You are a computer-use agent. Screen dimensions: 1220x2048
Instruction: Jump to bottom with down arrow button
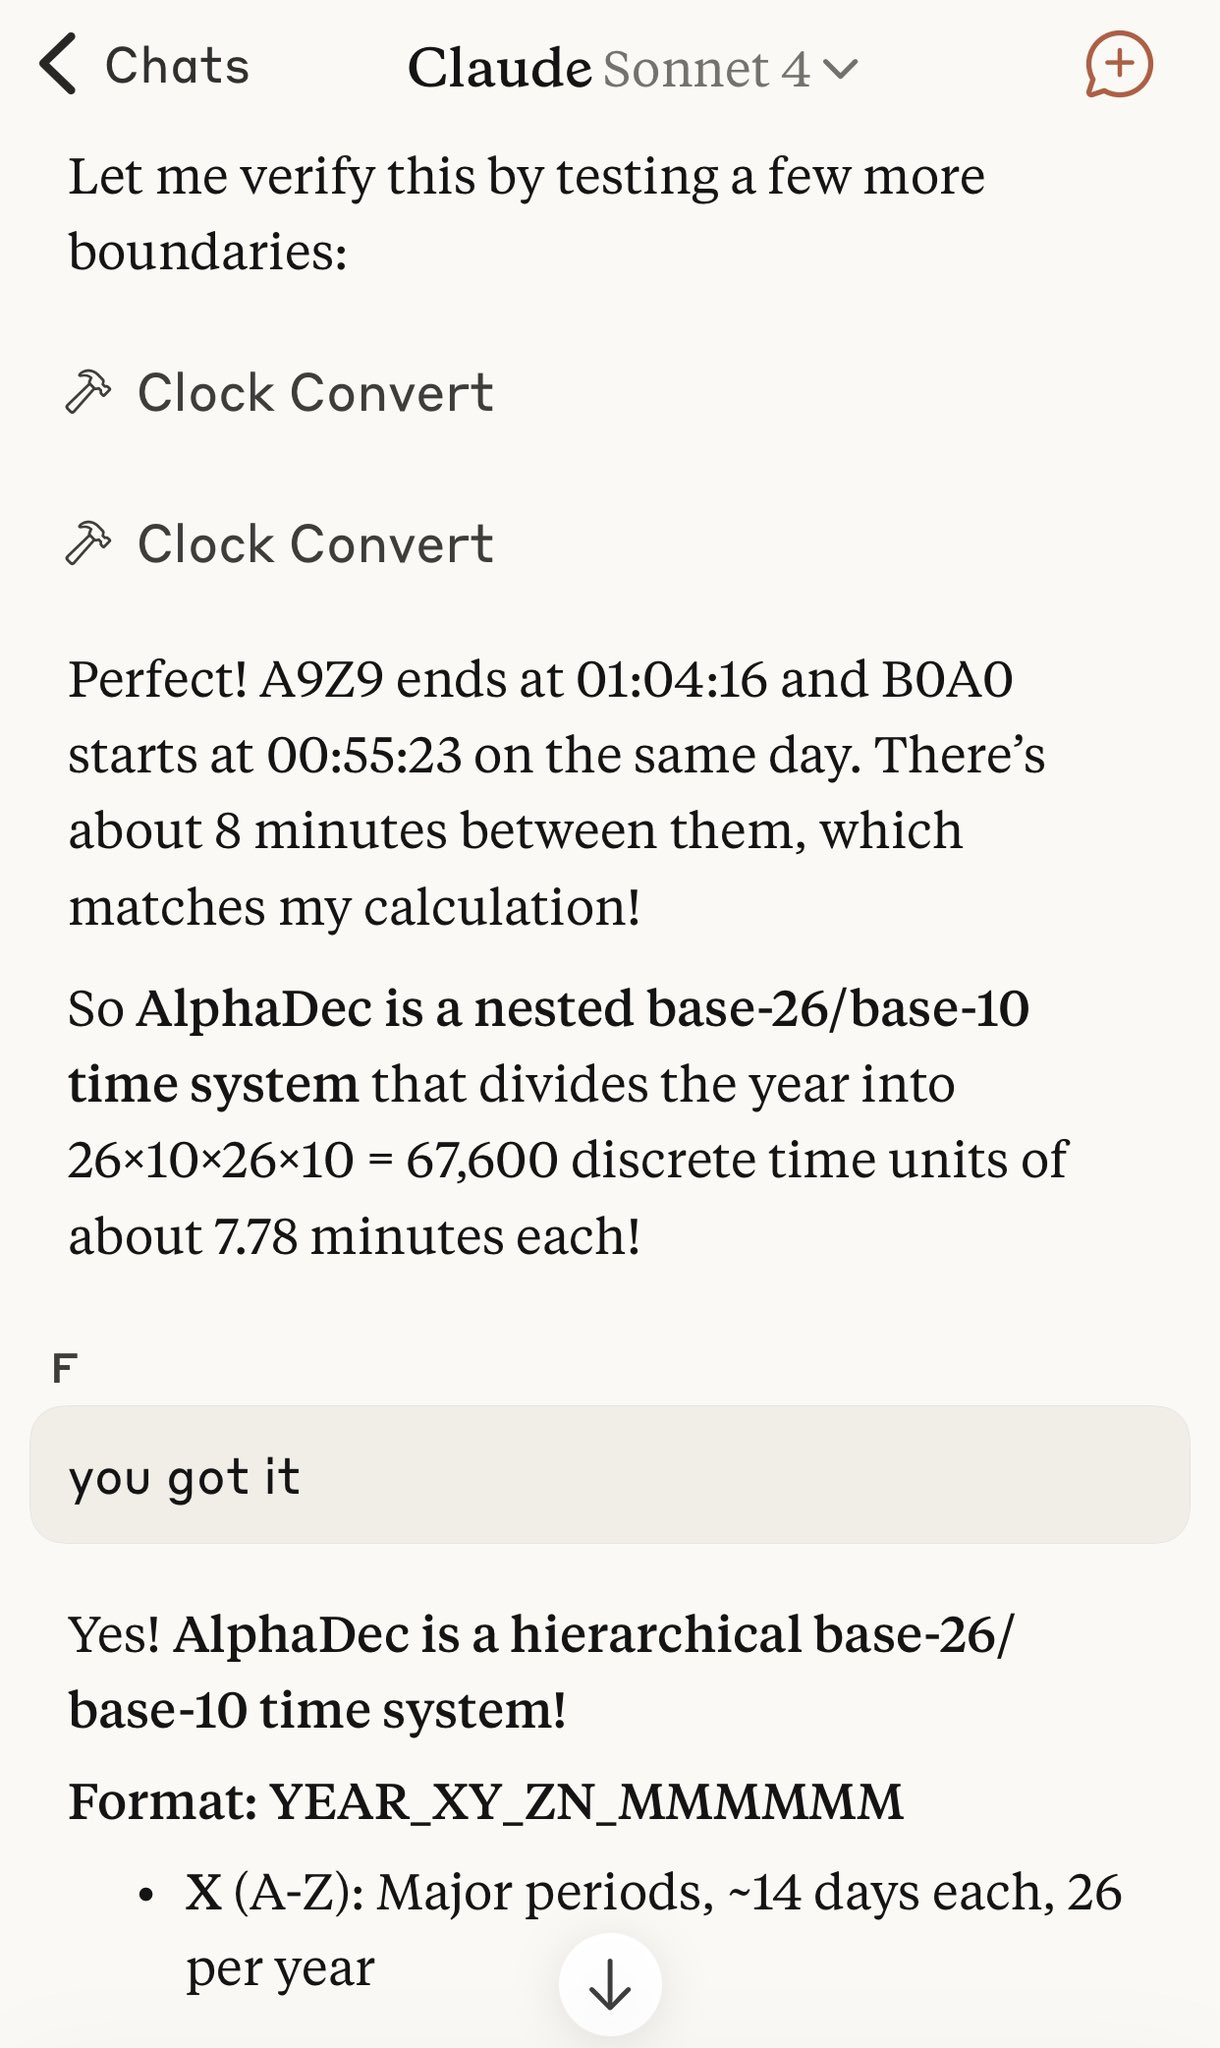click(x=610, y=1984)
